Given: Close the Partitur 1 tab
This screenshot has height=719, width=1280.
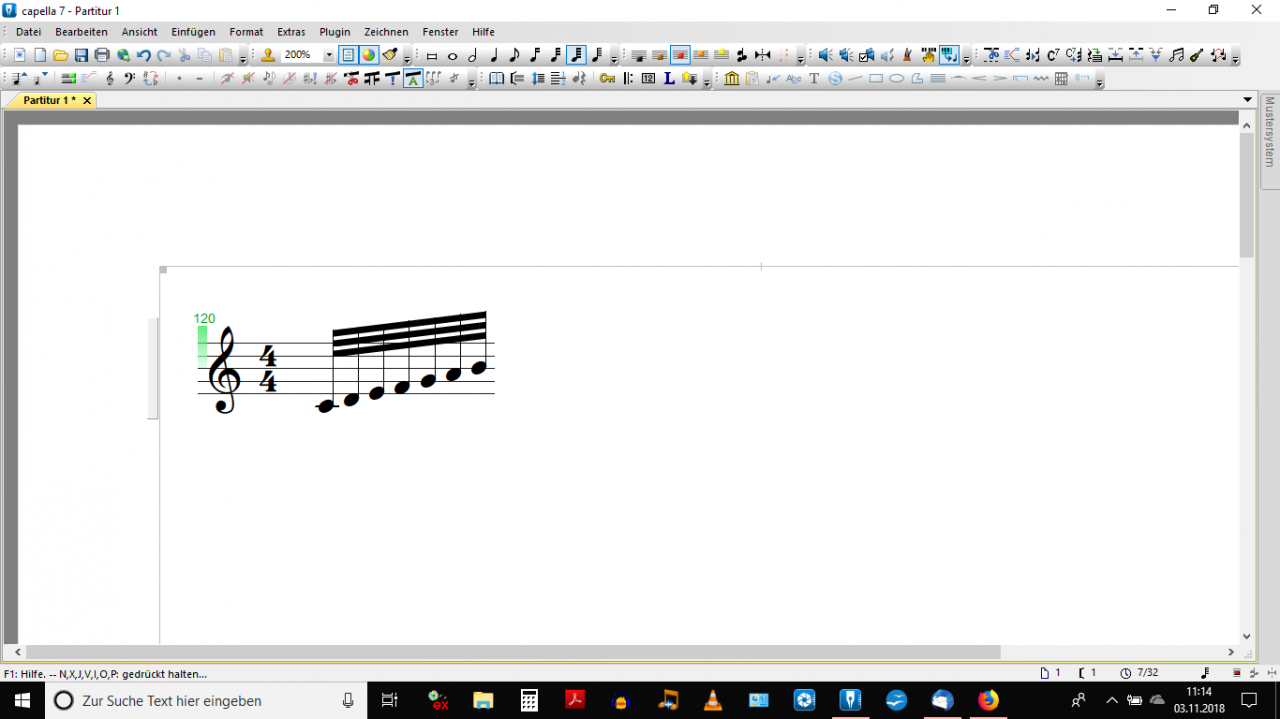Looking at the screenshot, I should (x=87, y=100).
